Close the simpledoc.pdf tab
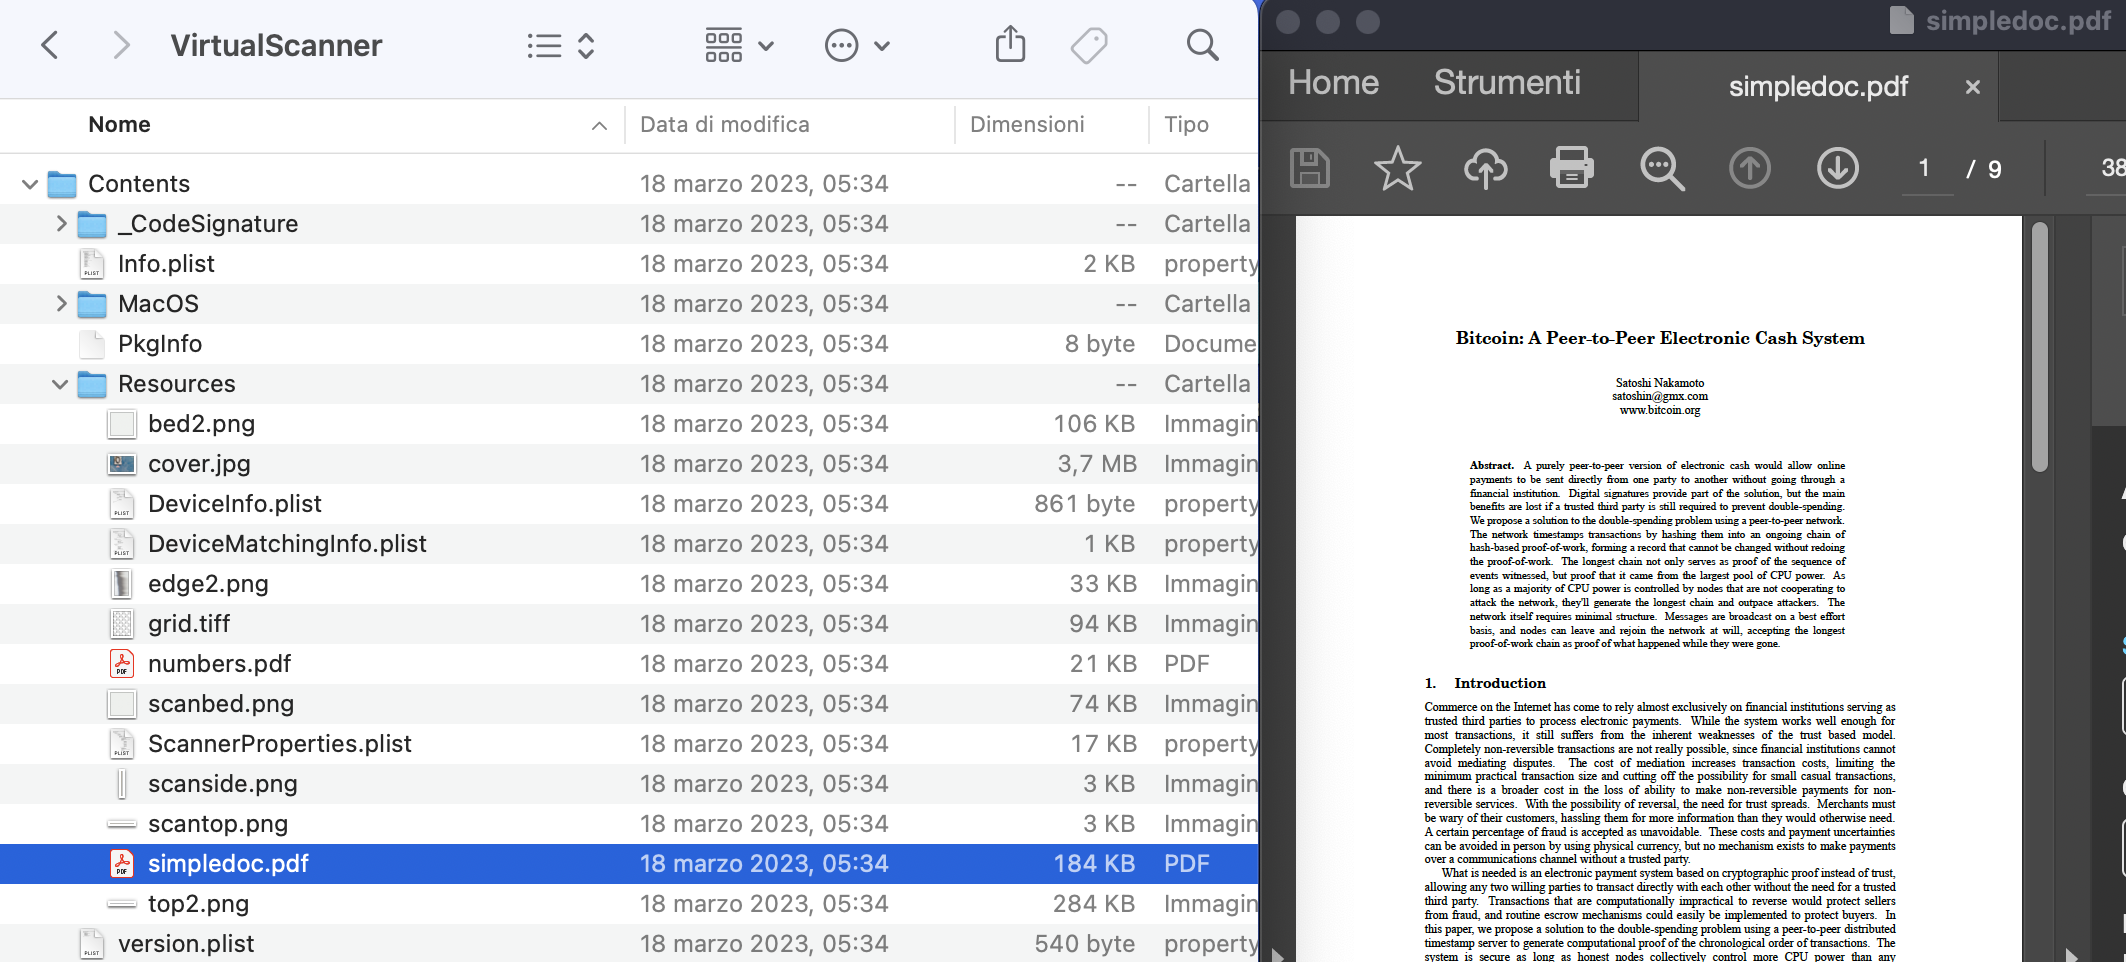The width and height of the screenshot is (2126, 962). point(1972,87)
